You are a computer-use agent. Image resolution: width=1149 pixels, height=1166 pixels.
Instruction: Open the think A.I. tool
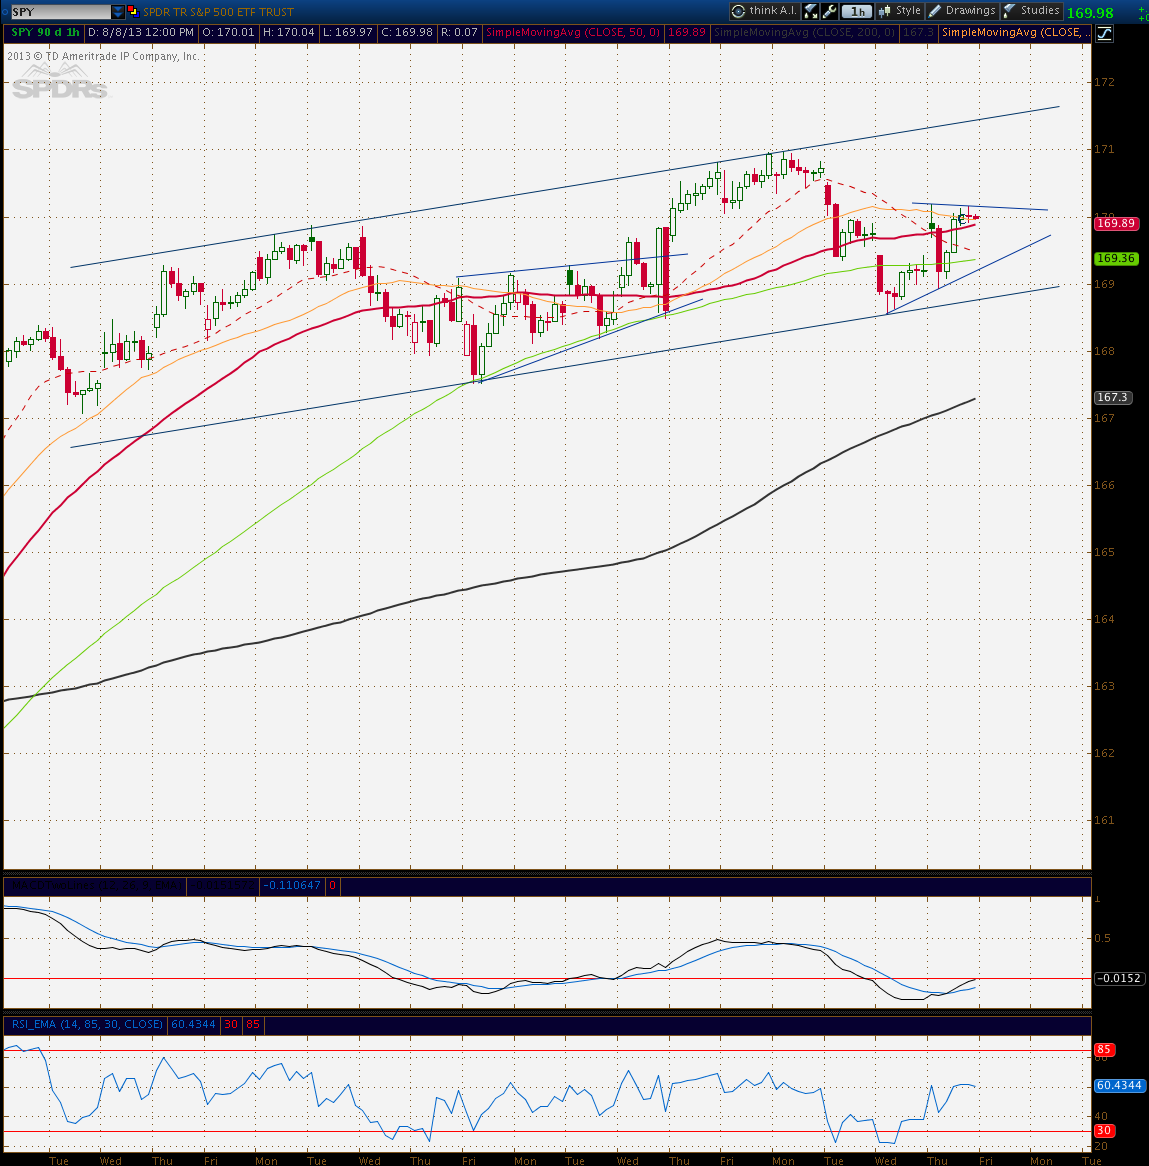point(765,10)
